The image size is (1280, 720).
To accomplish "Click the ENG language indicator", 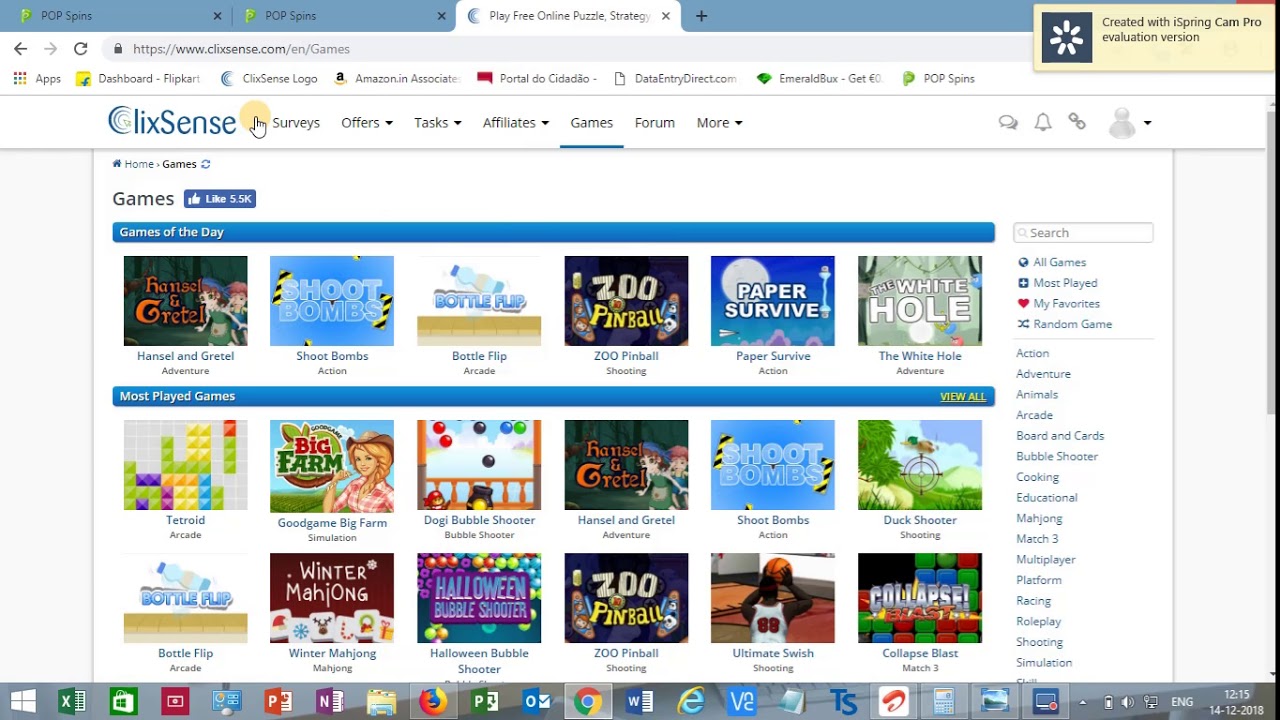I will 1182,702.
